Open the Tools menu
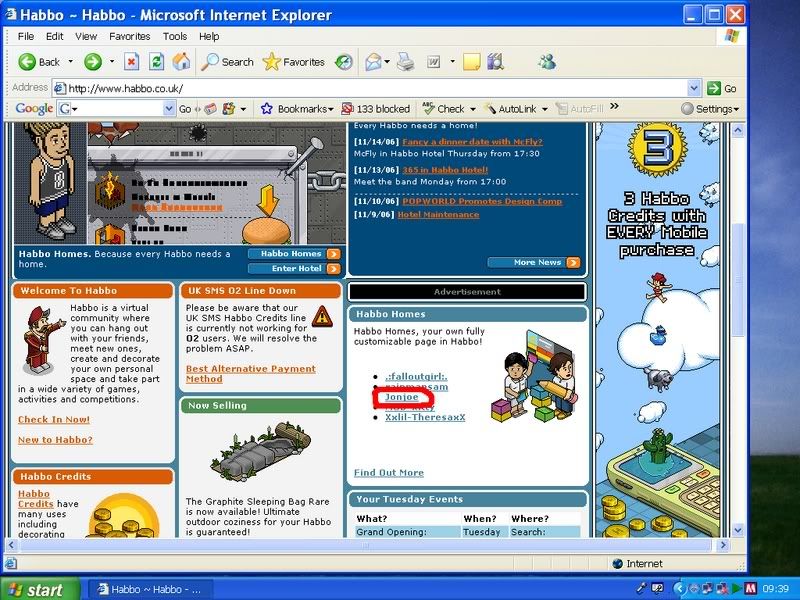Viewport: 800px width, 600px height. coord(175,36)
